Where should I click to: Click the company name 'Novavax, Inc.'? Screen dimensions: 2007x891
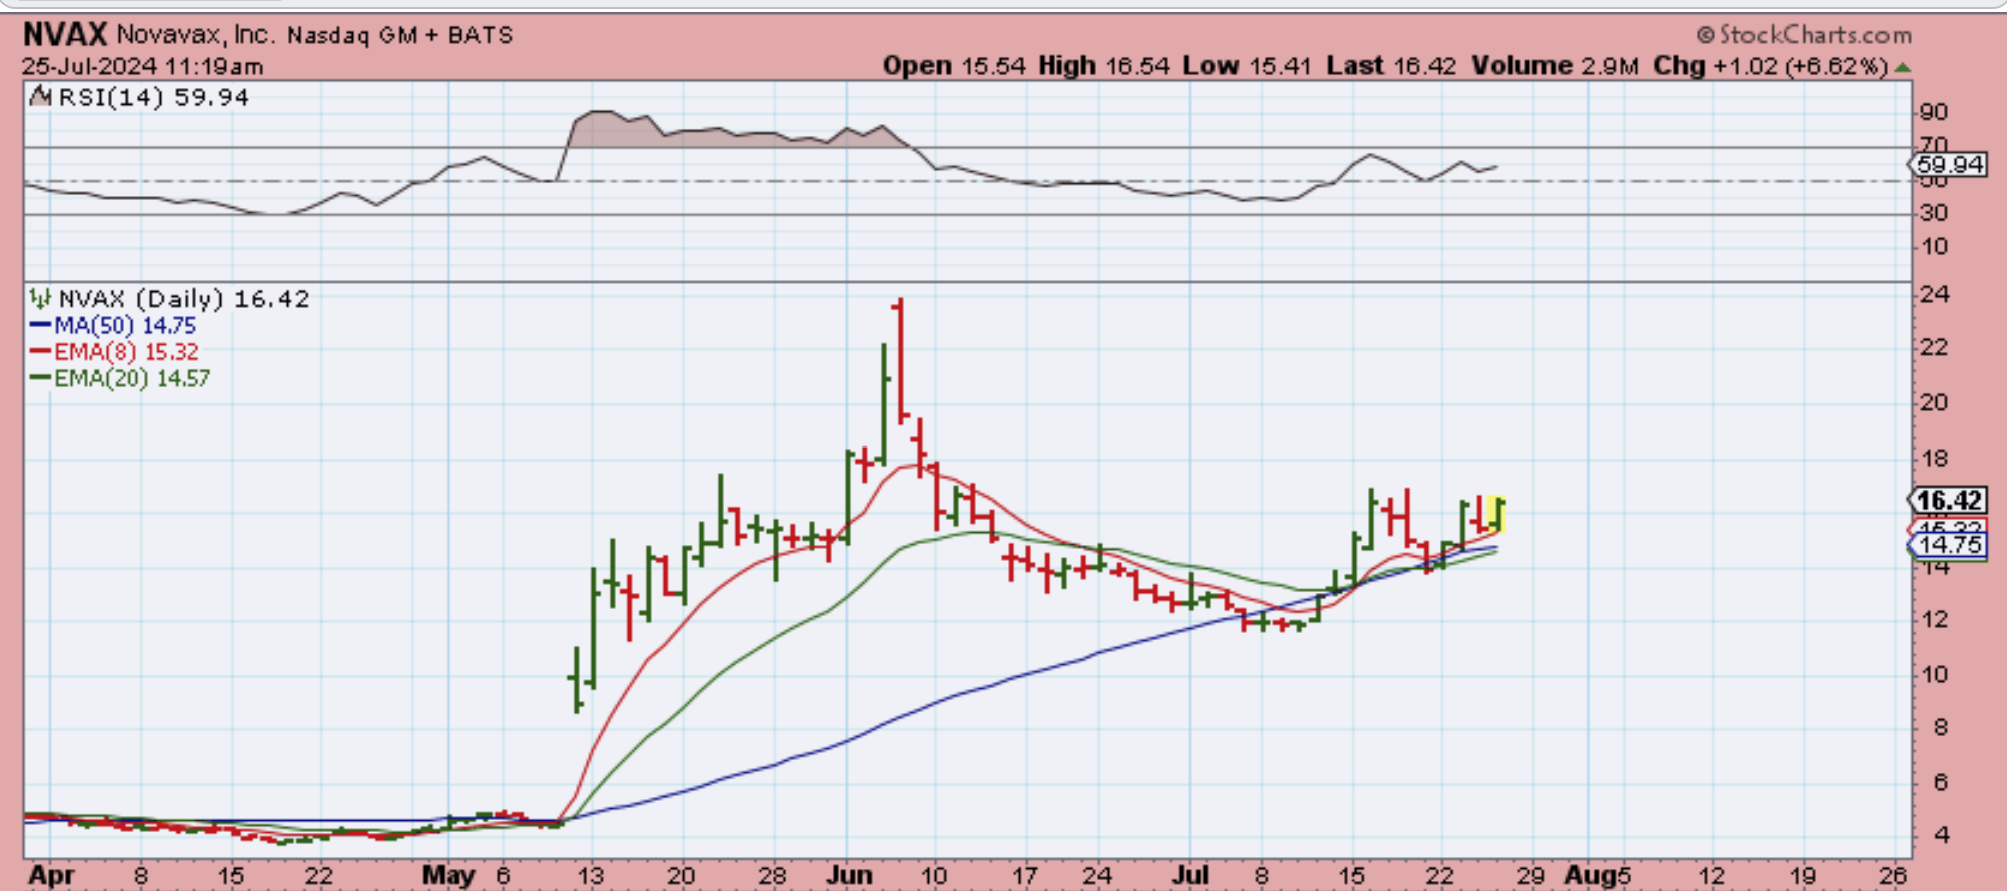[x=195, y=35]
